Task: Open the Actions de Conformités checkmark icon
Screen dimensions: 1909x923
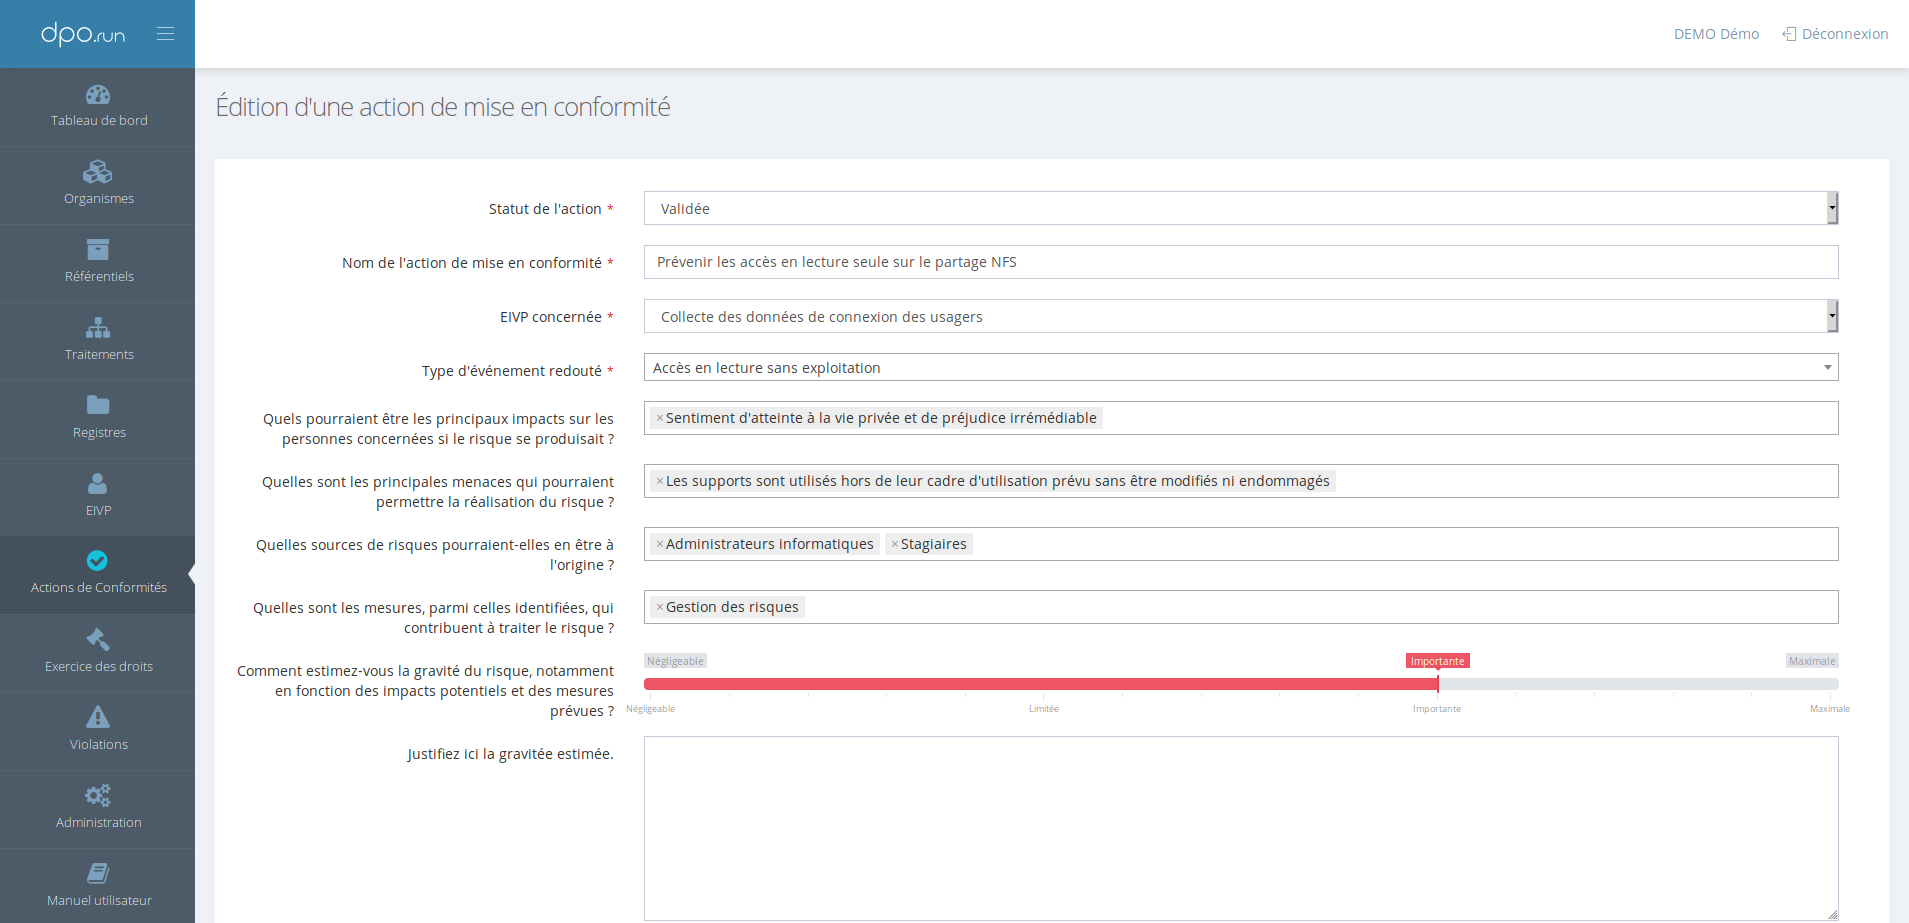Action: (98, 561)
